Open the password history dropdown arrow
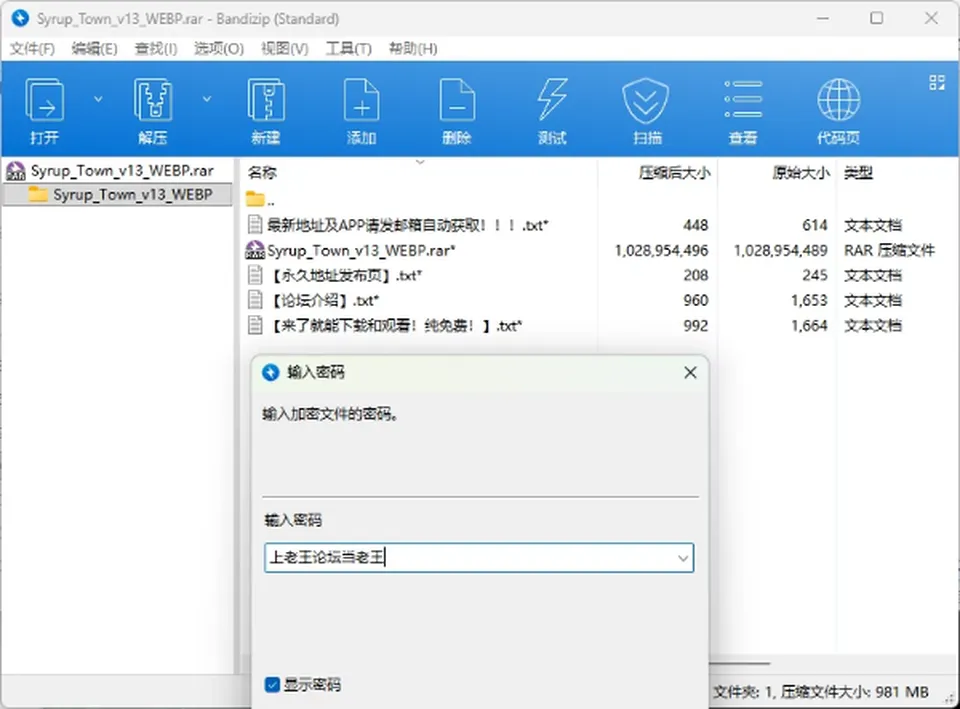Image resolution: width=960 pixels, height=709 pixels. click(683, 558)
